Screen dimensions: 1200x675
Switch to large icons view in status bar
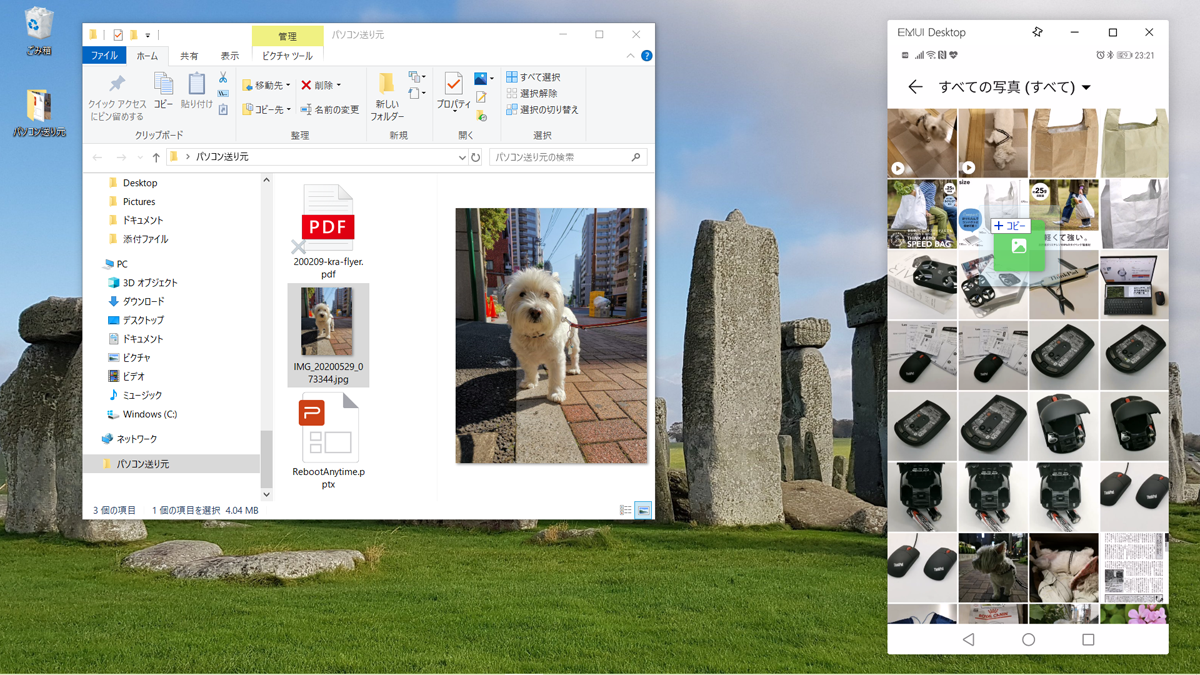pos(643,510)
